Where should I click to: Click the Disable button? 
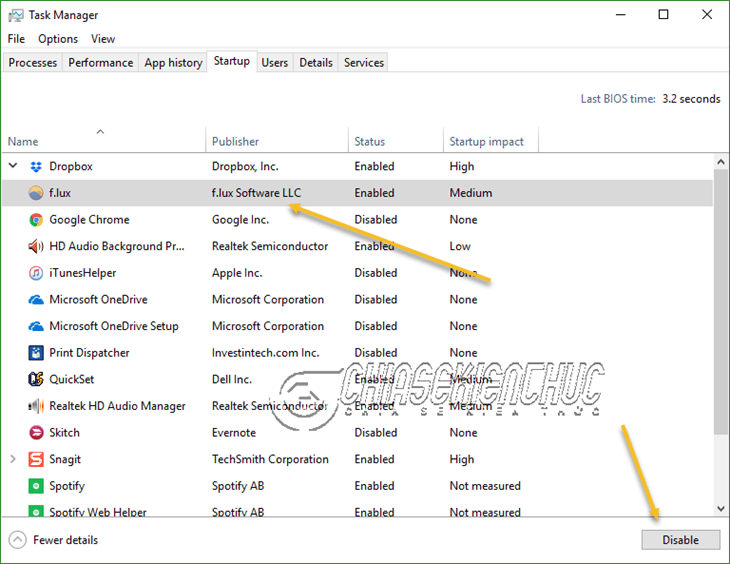click(680, 540)
